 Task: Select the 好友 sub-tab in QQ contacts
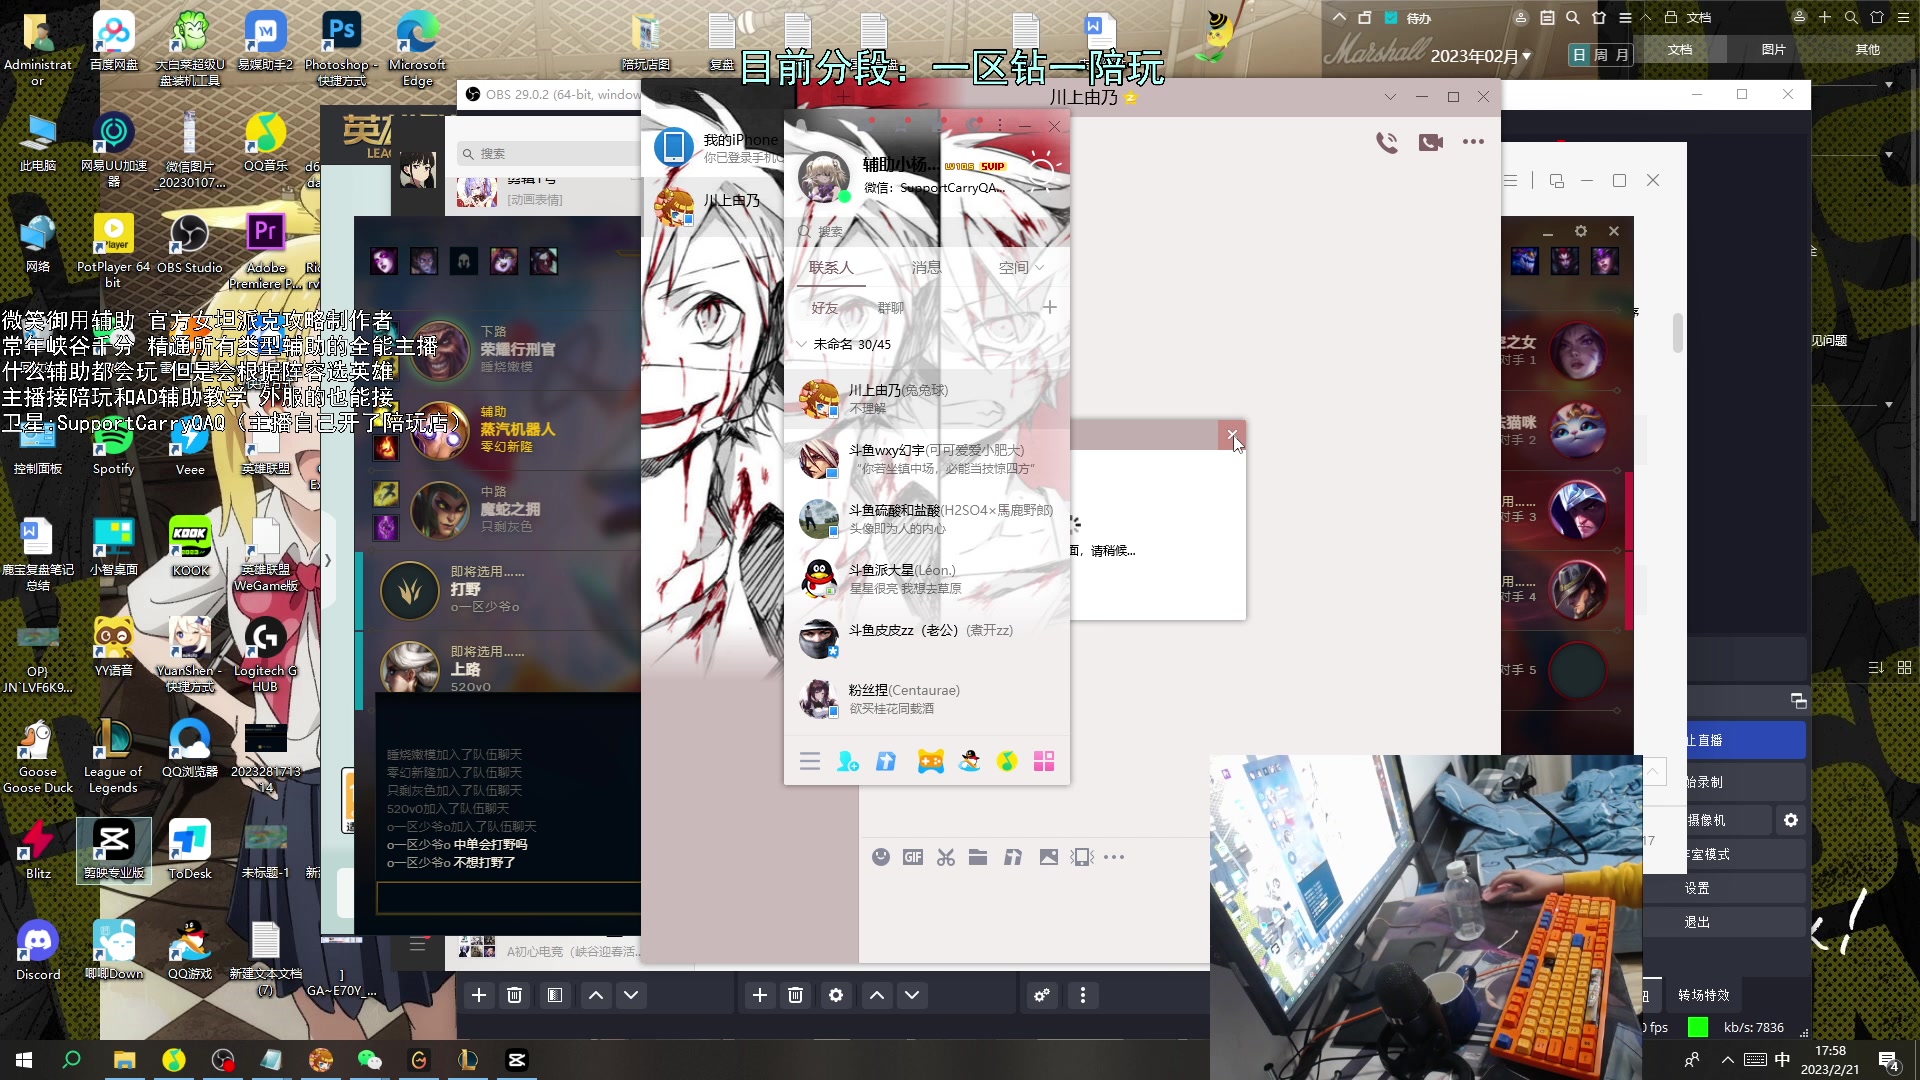tap(825, 308)
